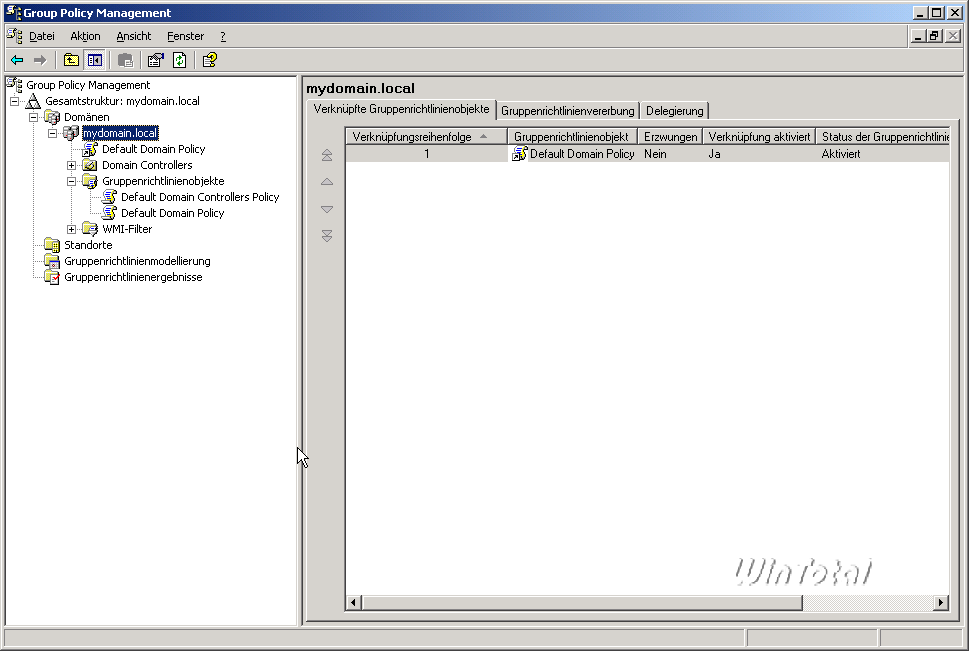The width and height of the screenshot is (969, 651).
Task: Click the mydomain.local domain server icon
Action: [71, 133]
